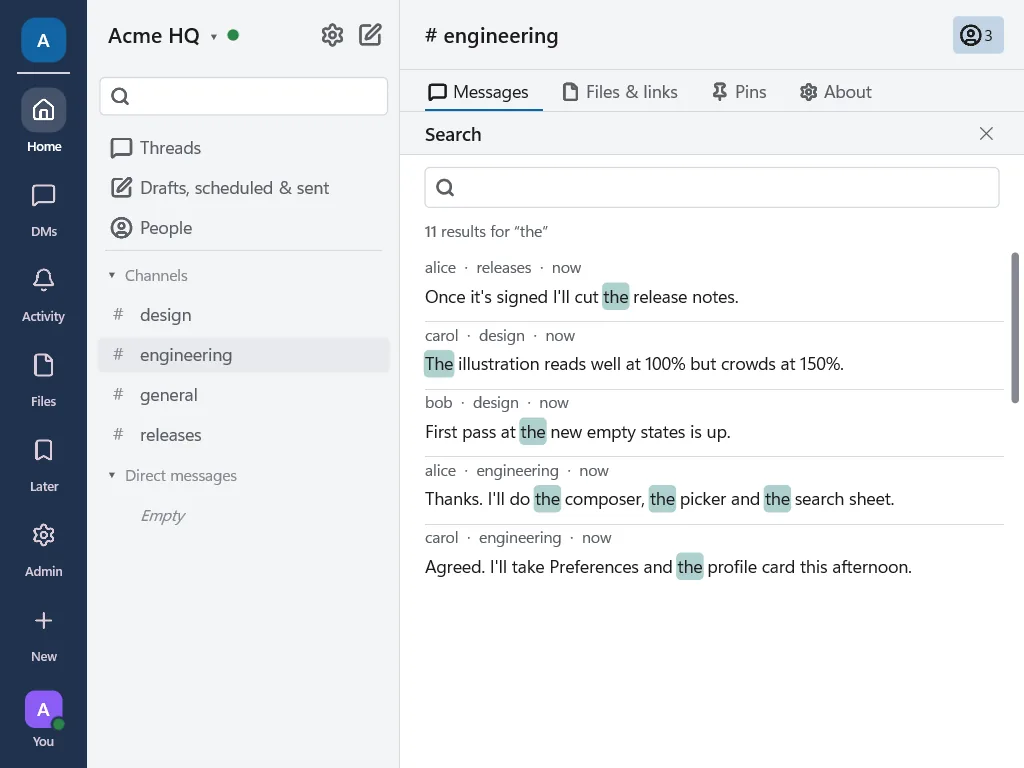The height and width of the screenshot is (768, 1024).
Task: Click the Acme HQ workspace name
Action: tap(154, 35)
